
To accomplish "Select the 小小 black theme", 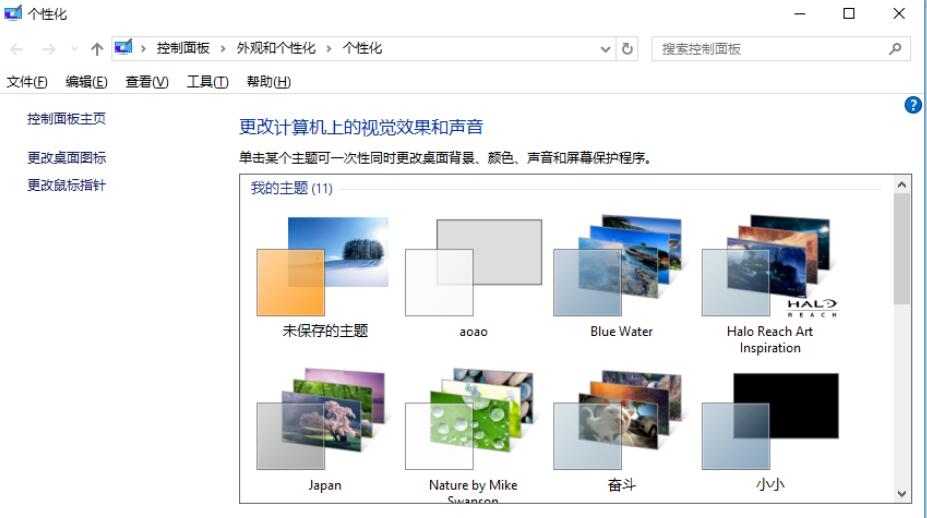I will click(770, 431).
